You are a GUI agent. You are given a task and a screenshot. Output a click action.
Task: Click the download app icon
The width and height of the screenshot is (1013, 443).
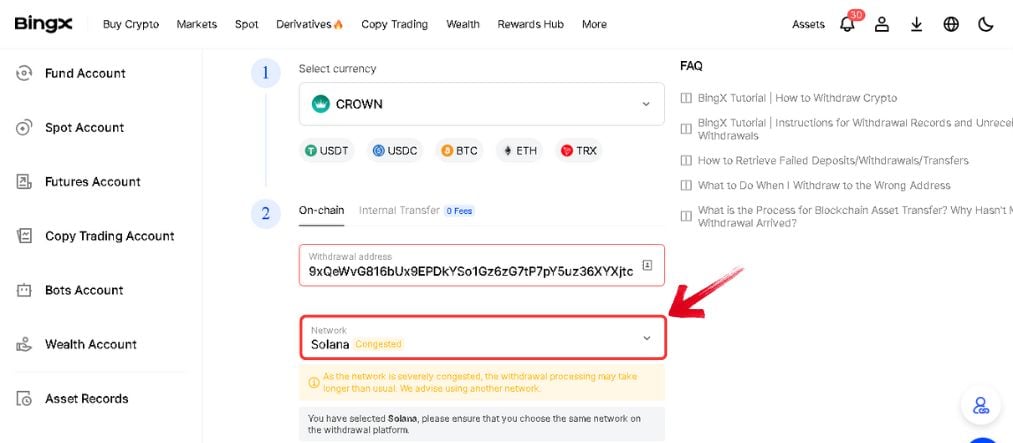pos(916,25)
